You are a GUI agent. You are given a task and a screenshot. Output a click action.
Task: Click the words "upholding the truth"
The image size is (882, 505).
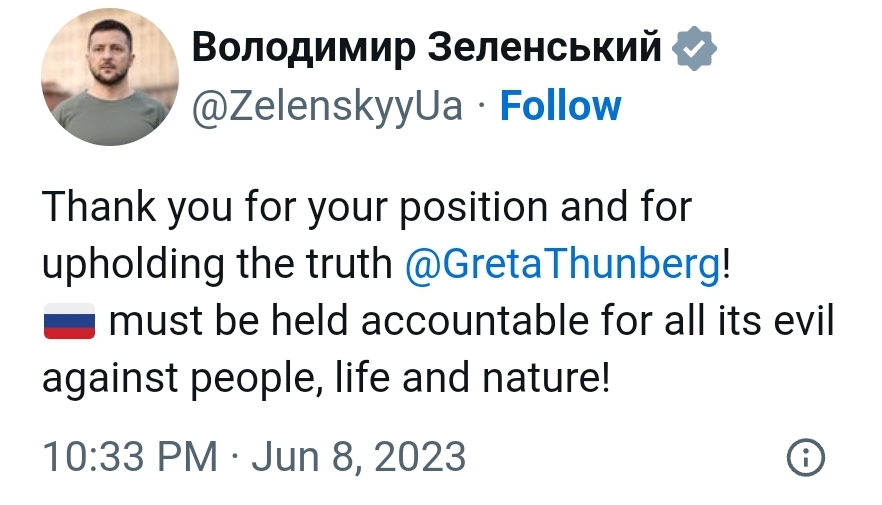[218, 264]
